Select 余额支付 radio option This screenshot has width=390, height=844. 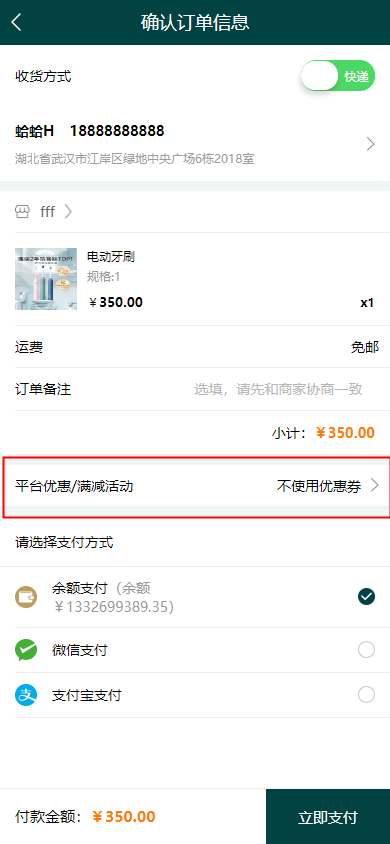click(366, 596)
